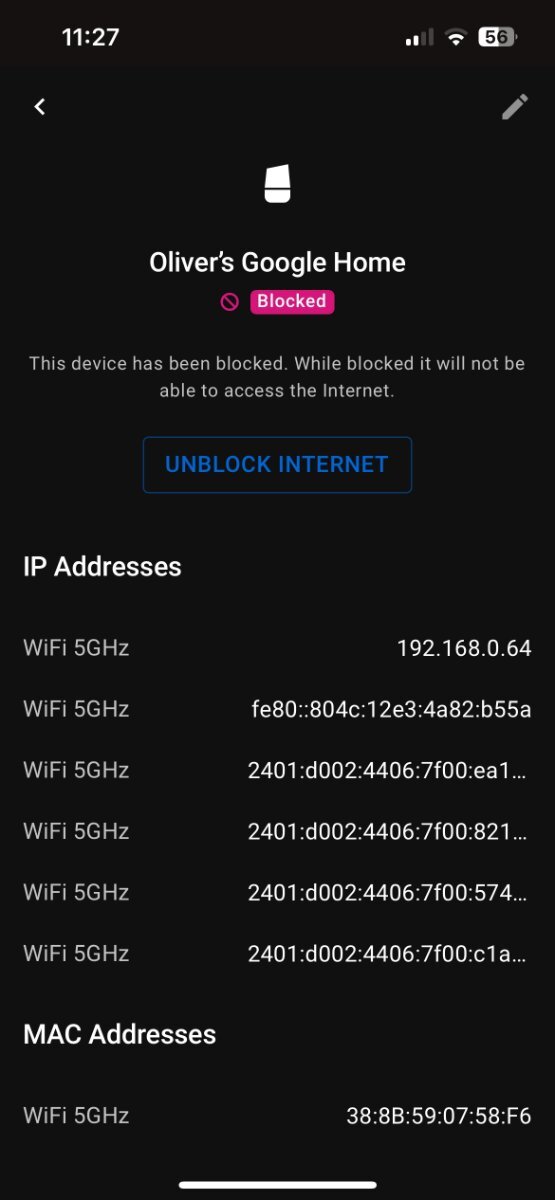Click the UNBLOCK INTERNET button
The image size is (555, 1200).
pyautogui.click(x=277, y=464)
